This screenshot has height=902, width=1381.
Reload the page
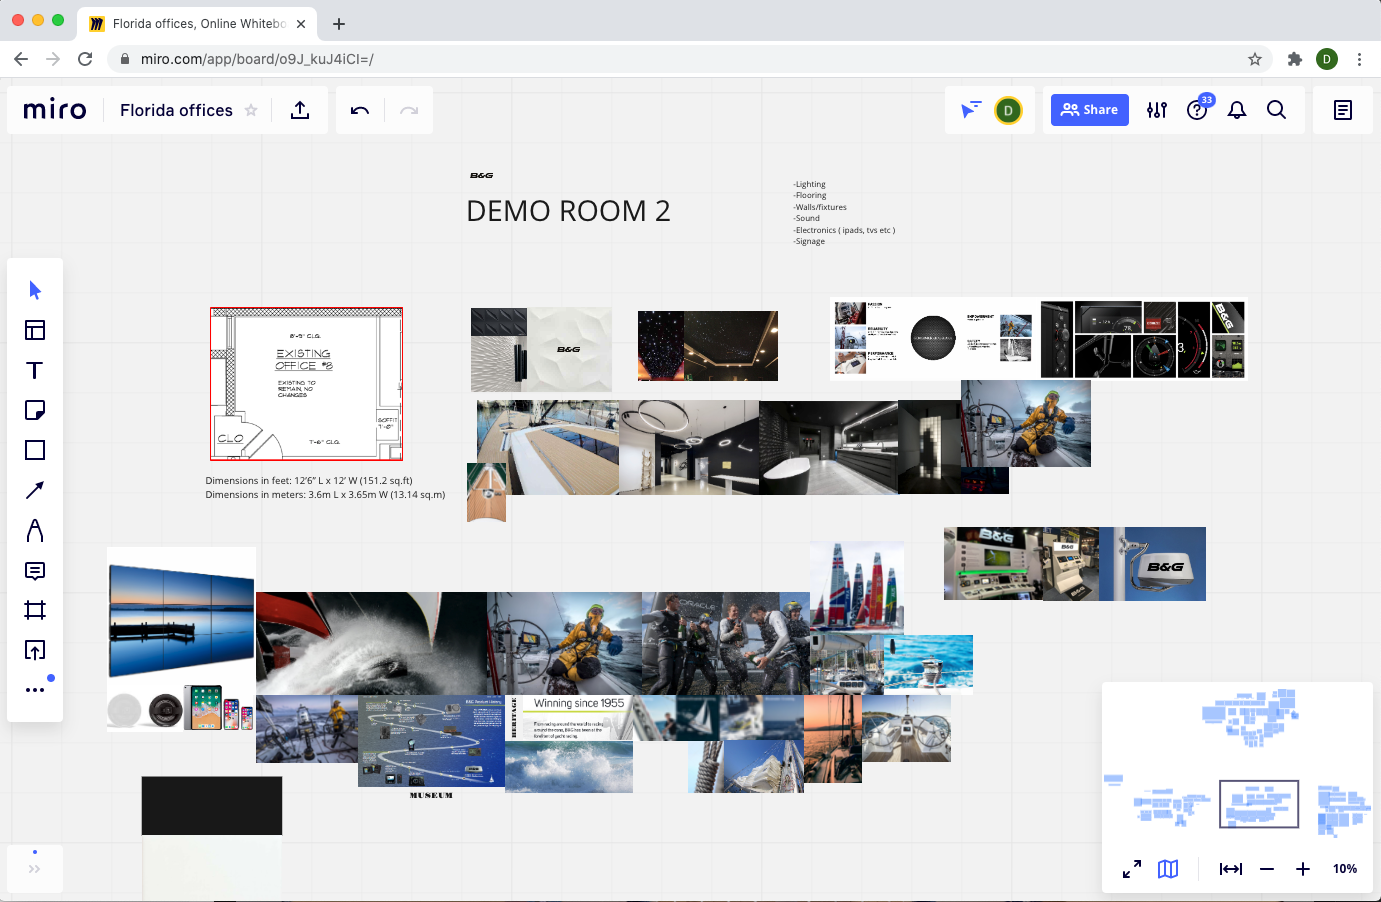tap(85, 59)
